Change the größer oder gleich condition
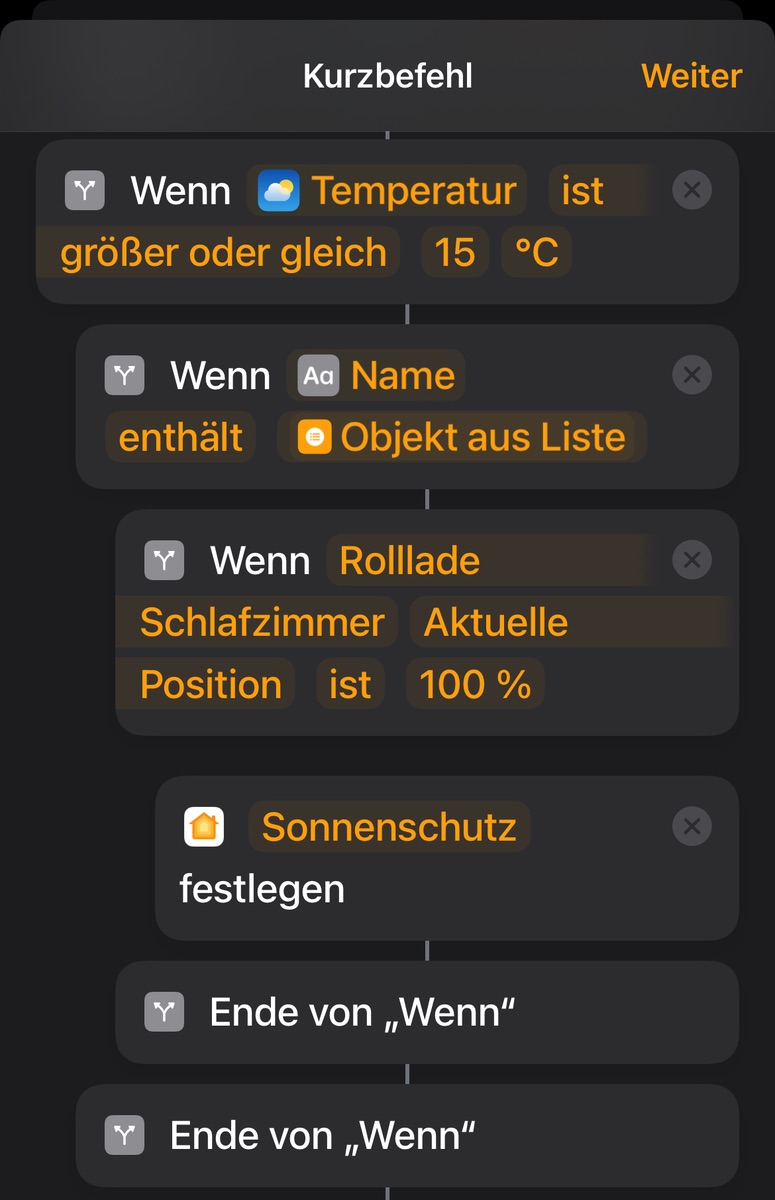The width and height of the screenshot is (775, 1200). click(223, 252)
